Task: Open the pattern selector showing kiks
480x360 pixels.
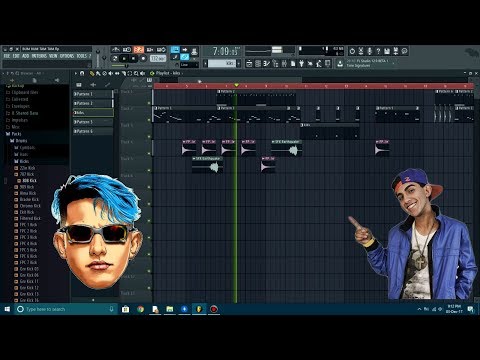Action: [222, 63]
